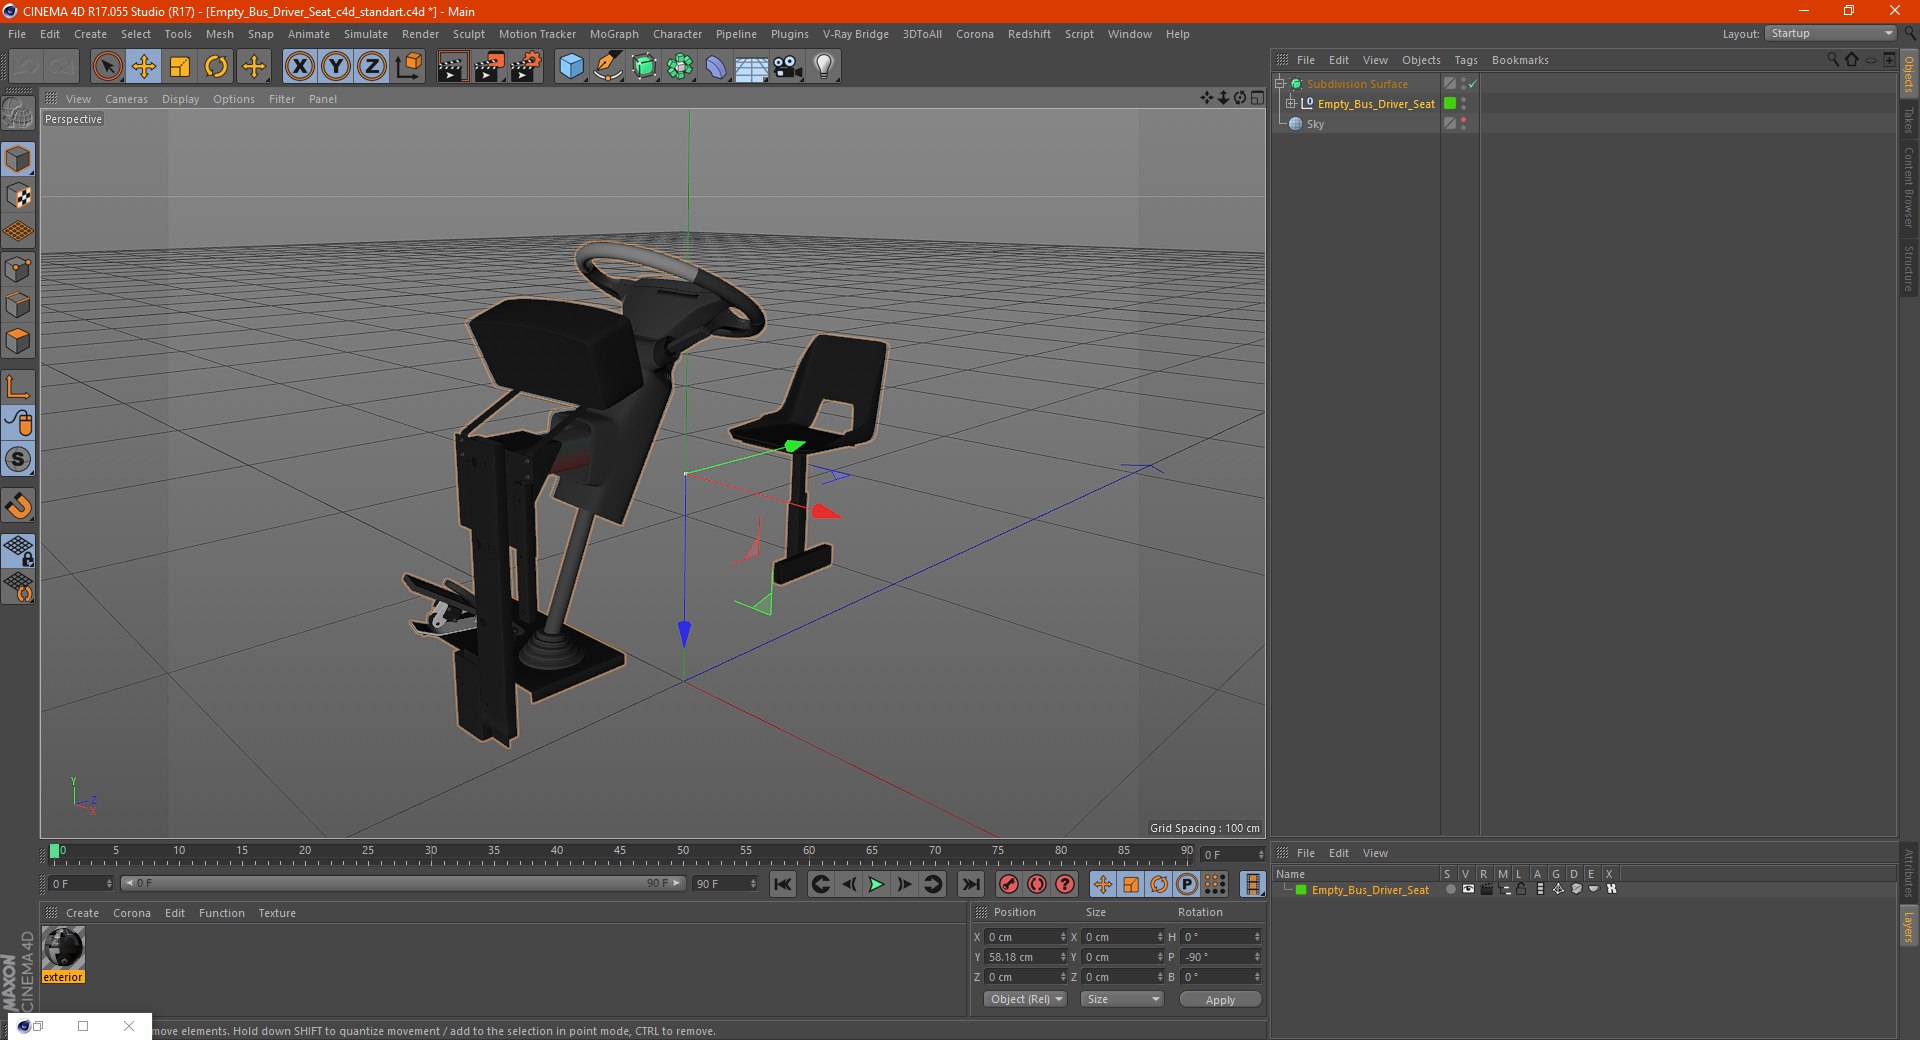
Task: Add Subdivision Surface generator icon
Action: click(644, 67)
